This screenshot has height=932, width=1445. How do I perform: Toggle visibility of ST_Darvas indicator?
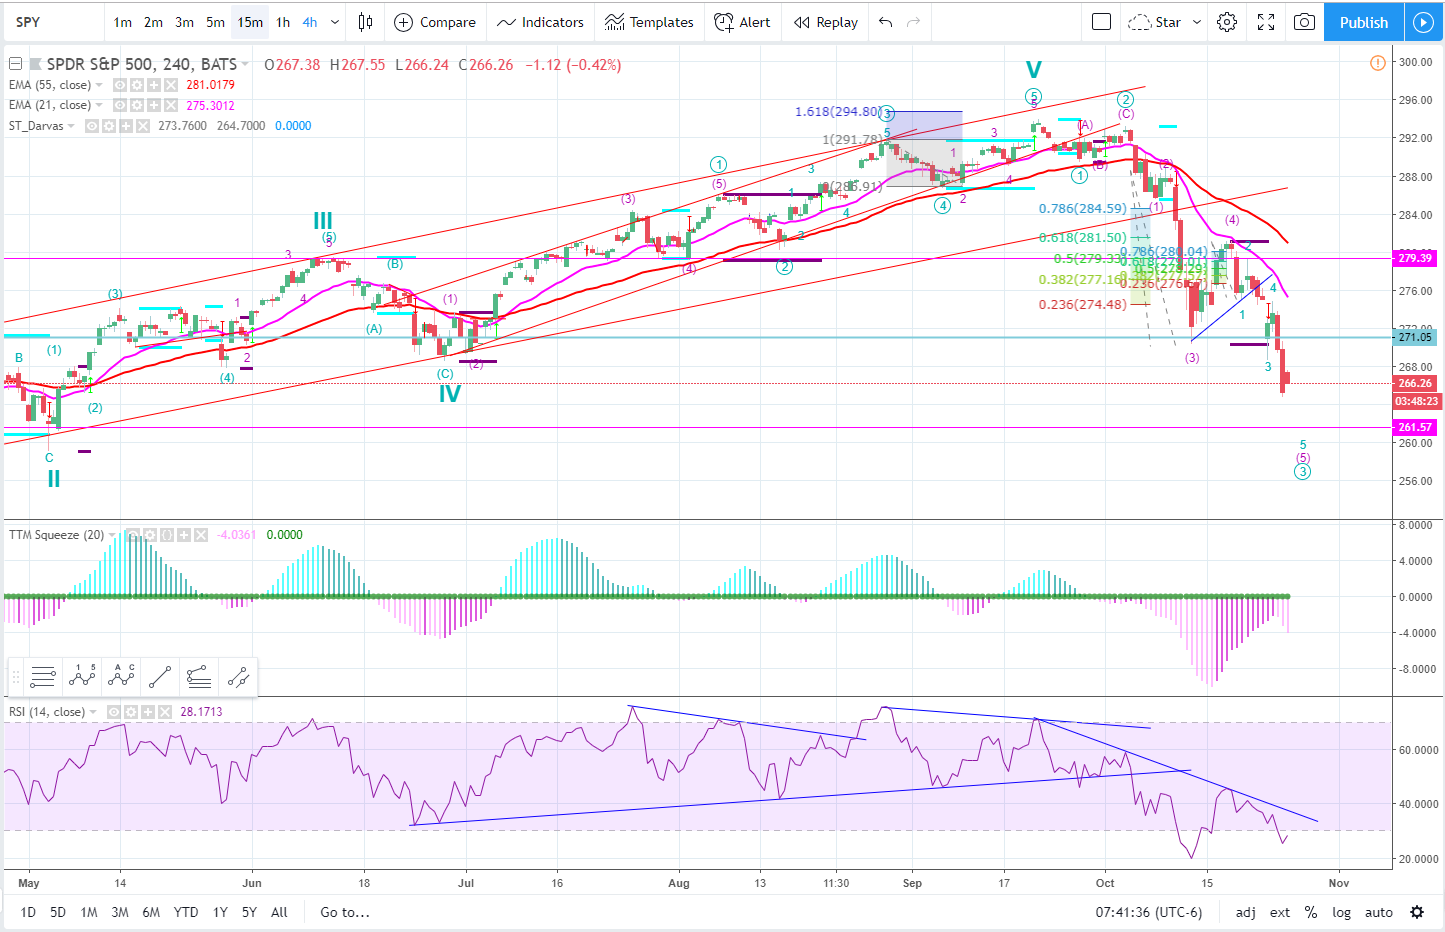click(x=92, y=126)
